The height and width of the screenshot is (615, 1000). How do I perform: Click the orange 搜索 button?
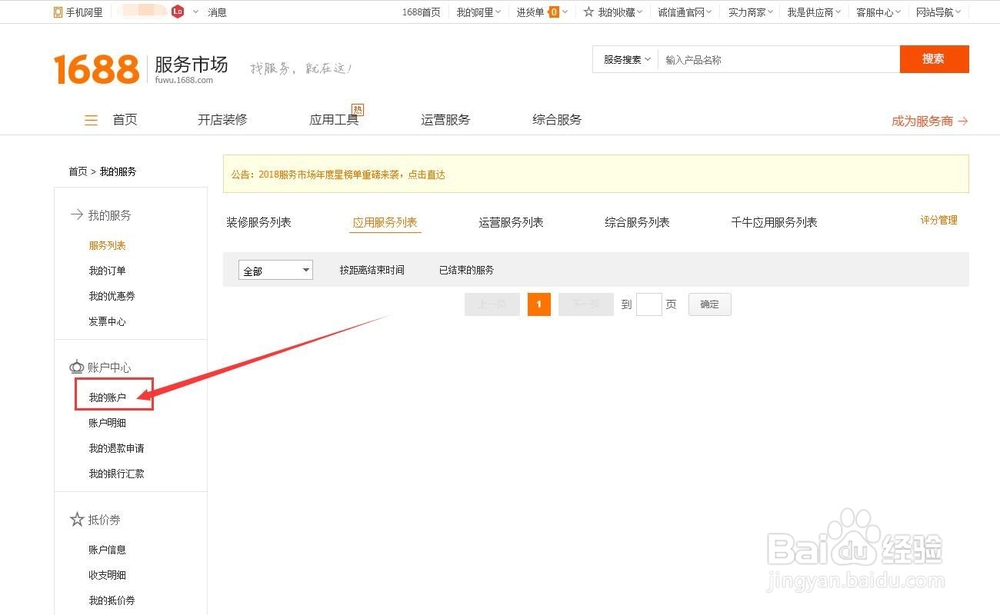click(x=934, y=59)
